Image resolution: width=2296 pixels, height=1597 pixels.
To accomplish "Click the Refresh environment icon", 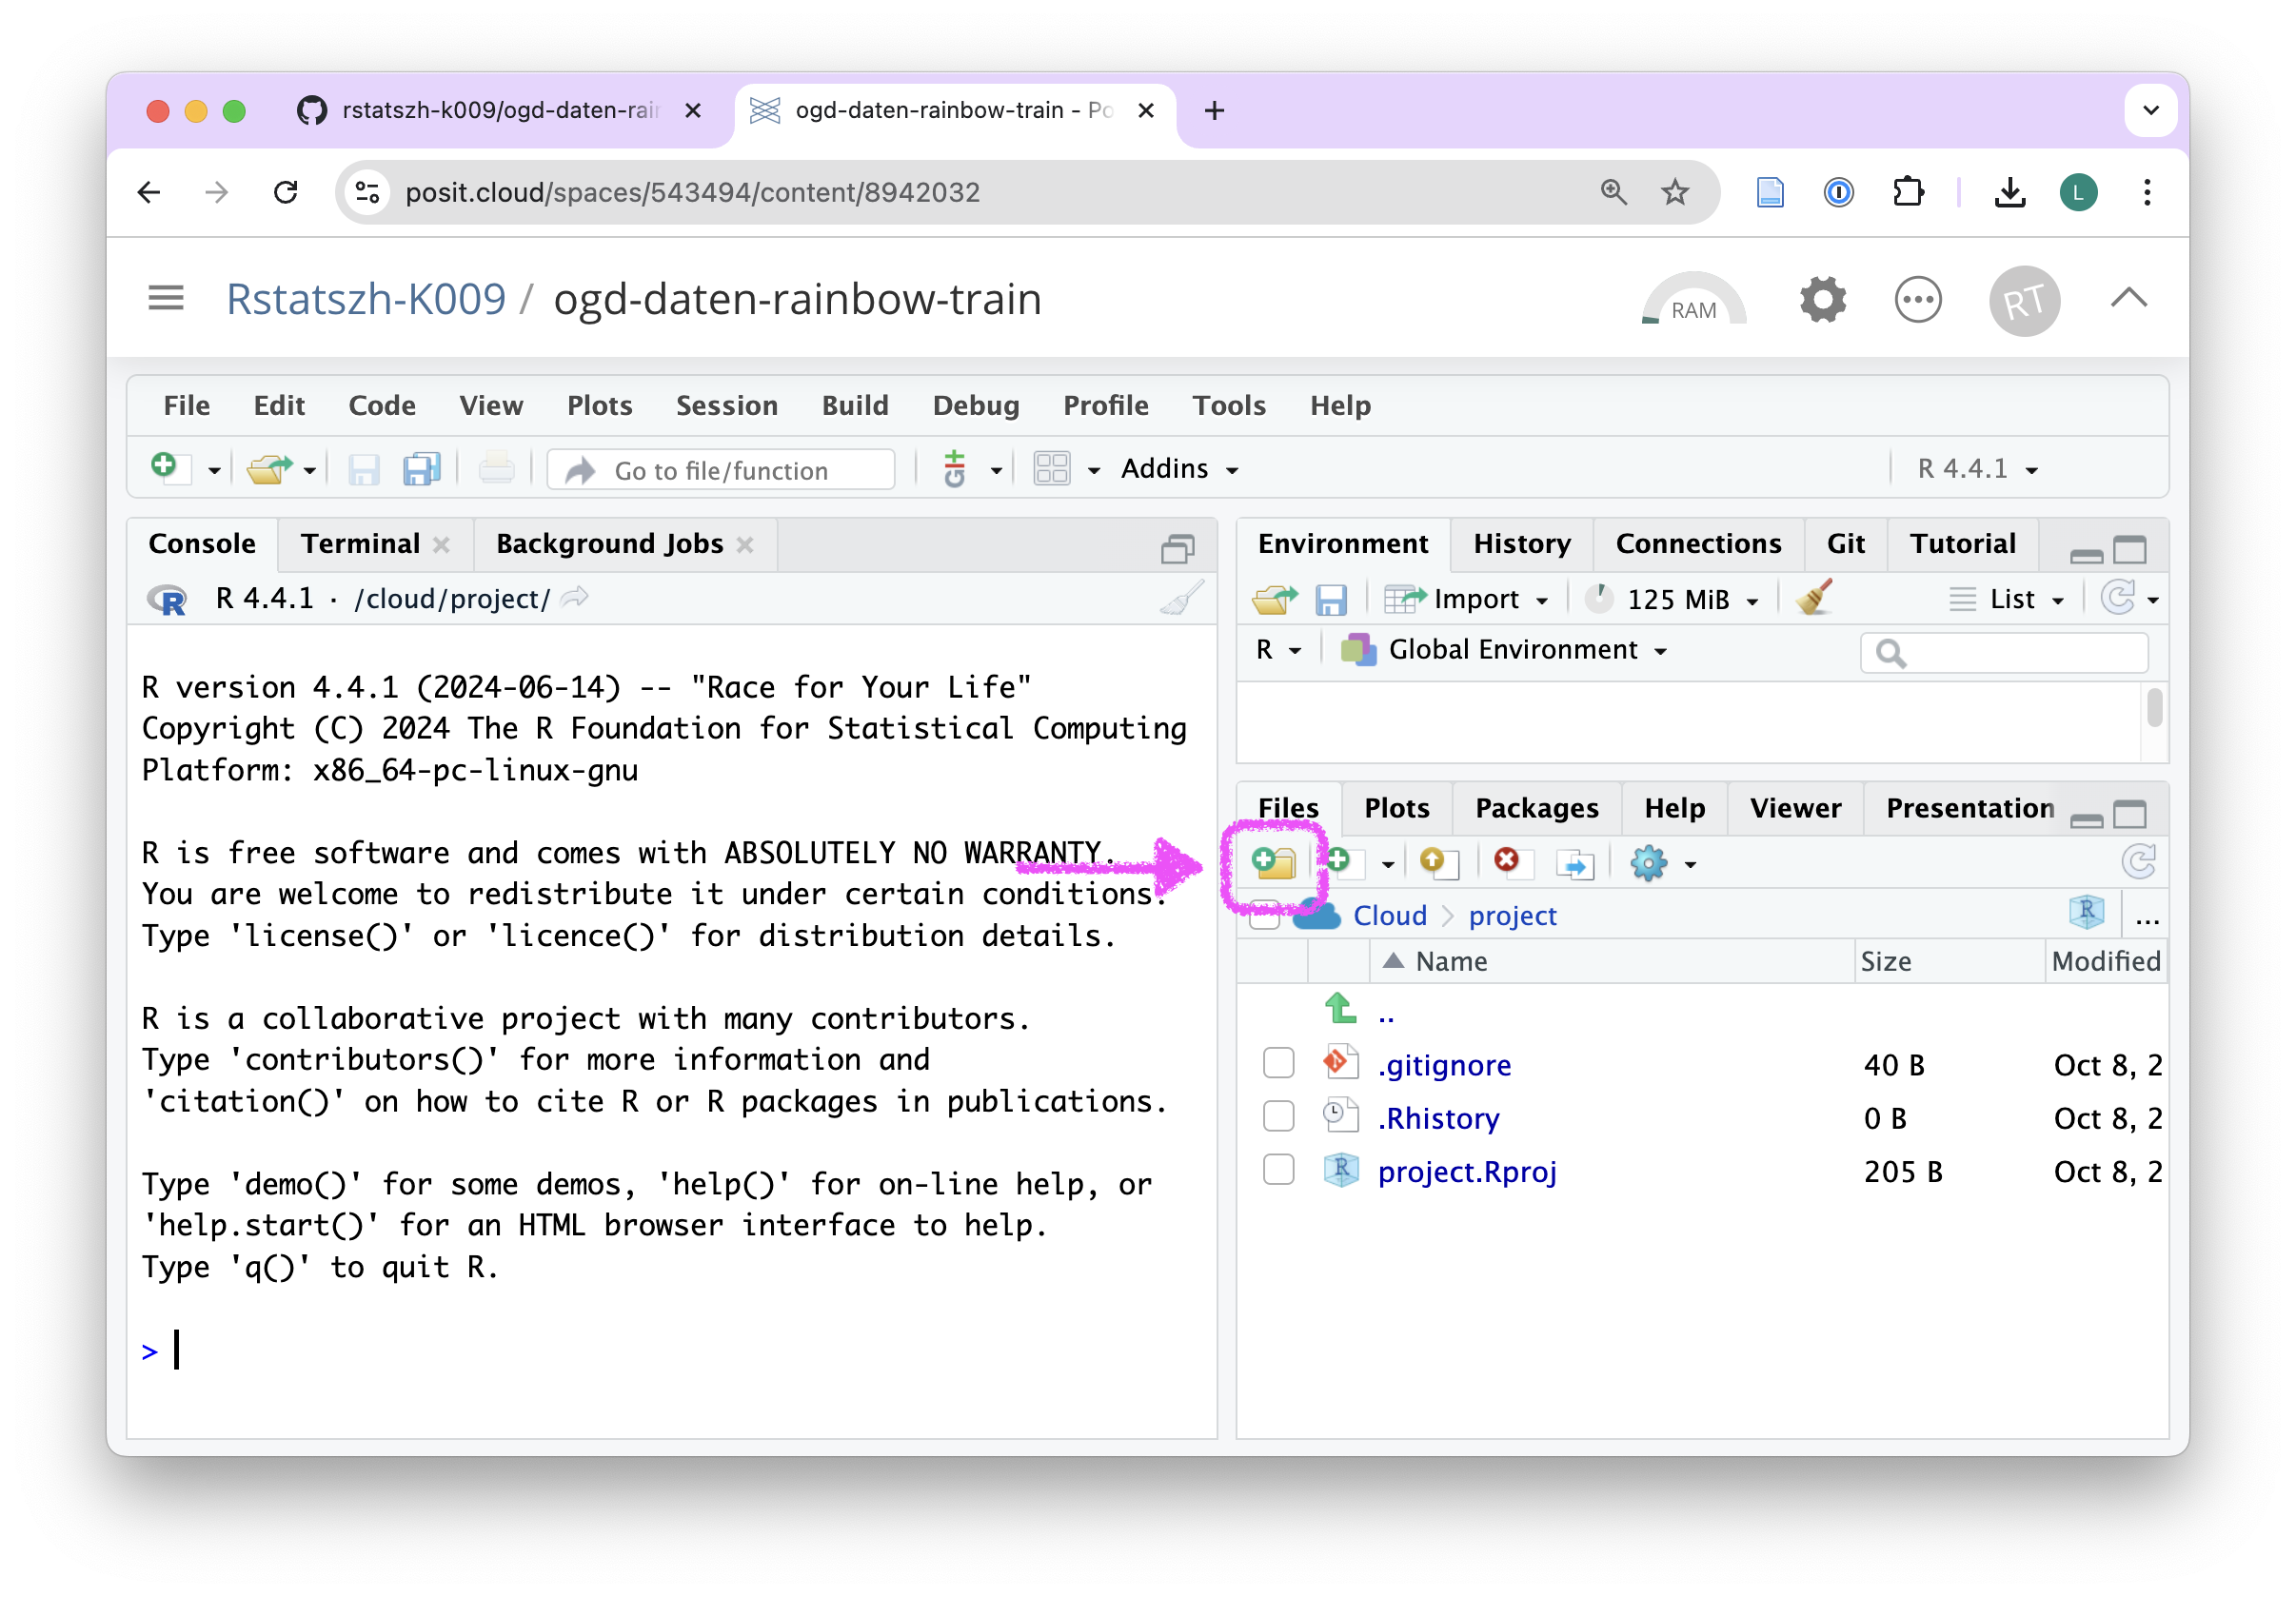I will click(2119, 598).
